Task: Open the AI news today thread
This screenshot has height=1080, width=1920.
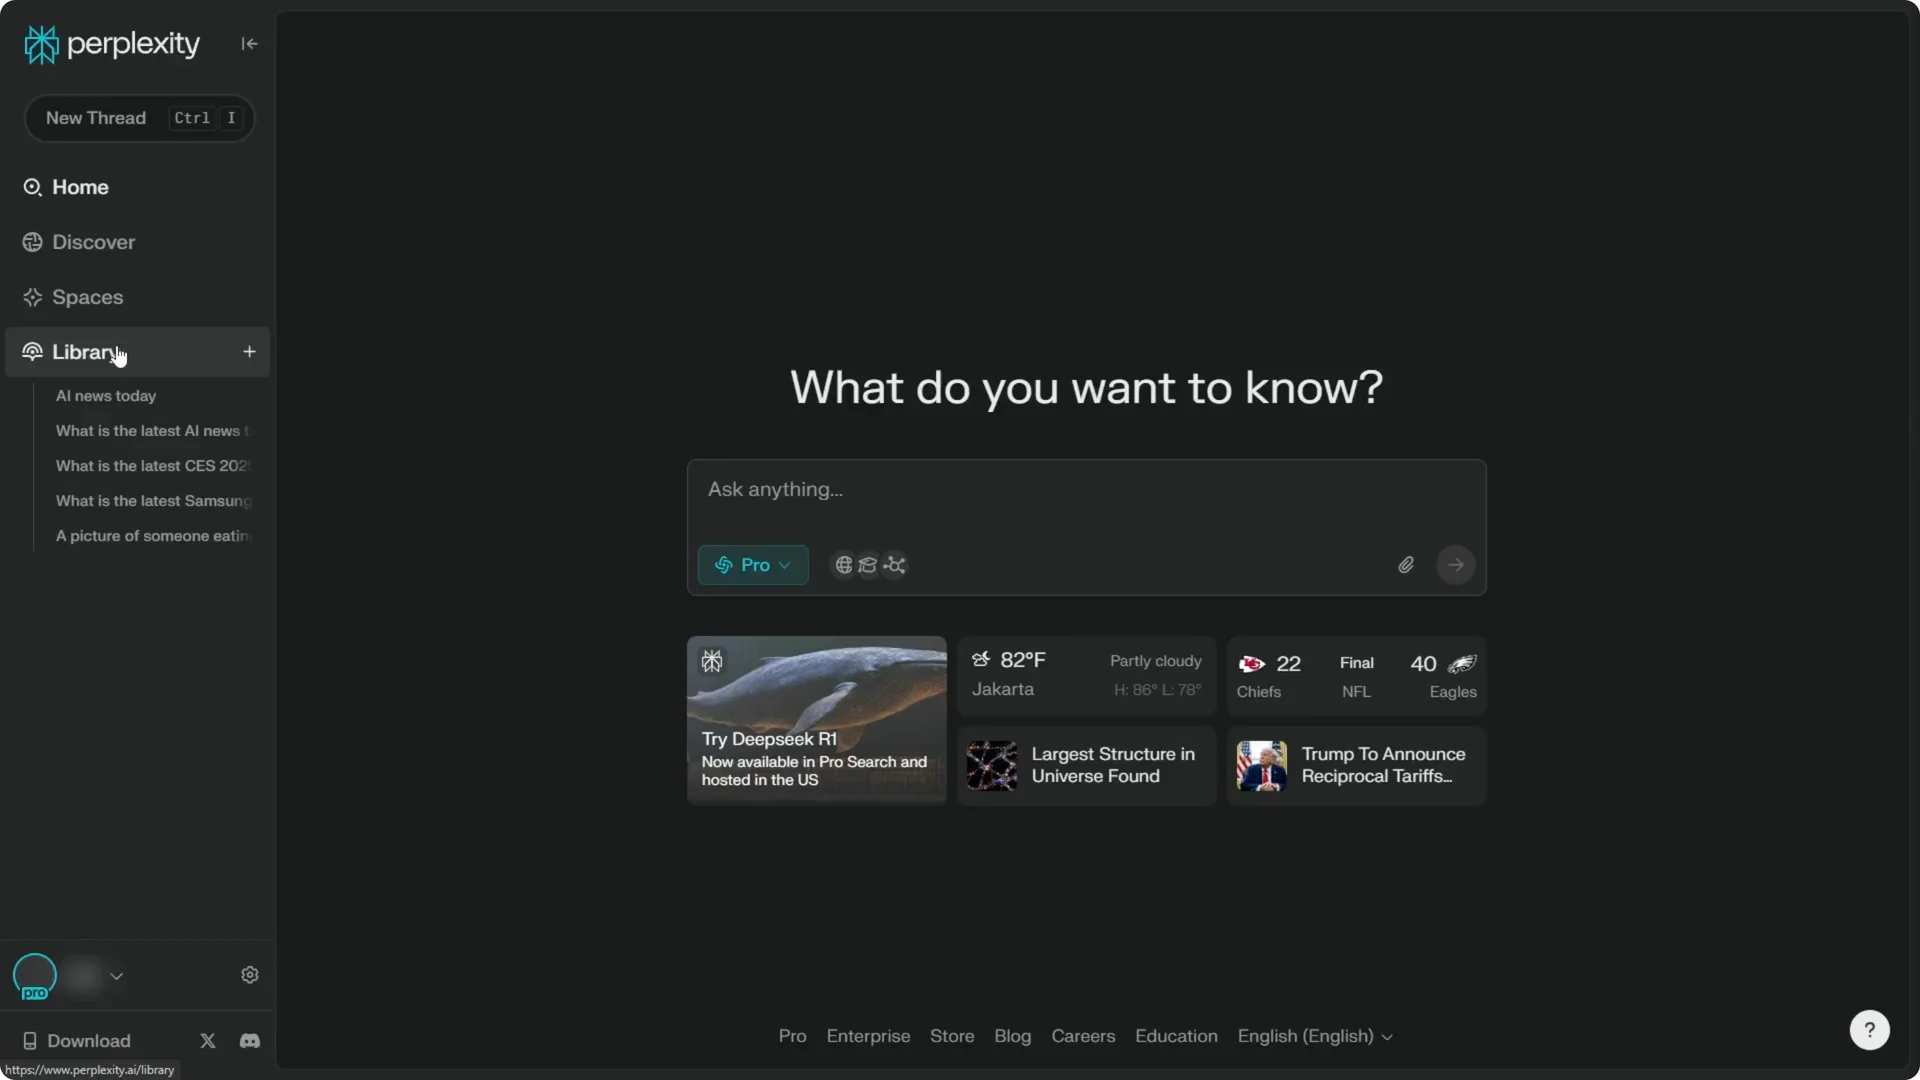Action: 106,396
